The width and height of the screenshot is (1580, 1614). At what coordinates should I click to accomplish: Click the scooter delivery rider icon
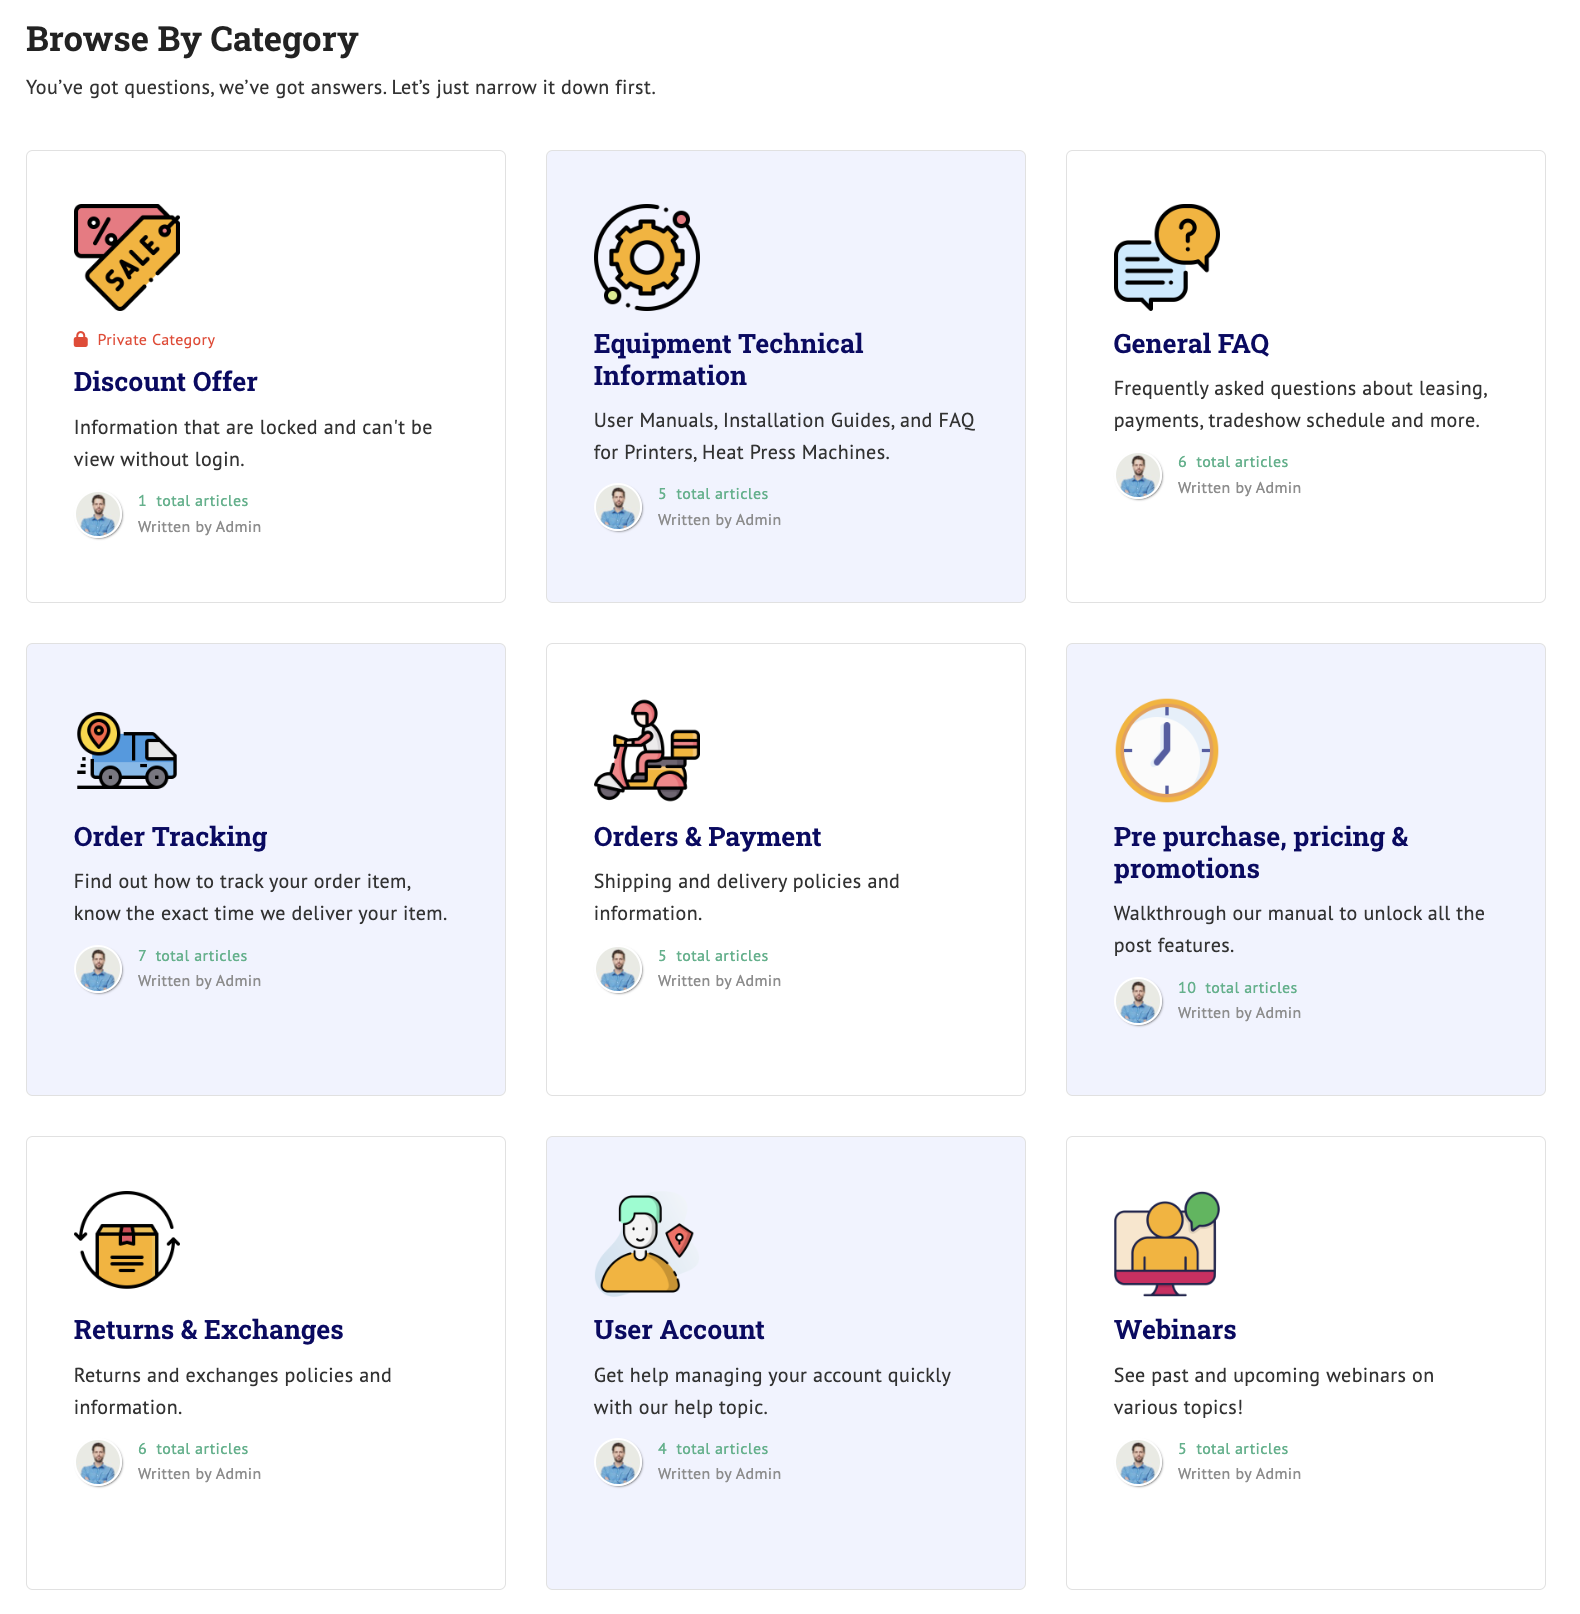pos(647,750)
